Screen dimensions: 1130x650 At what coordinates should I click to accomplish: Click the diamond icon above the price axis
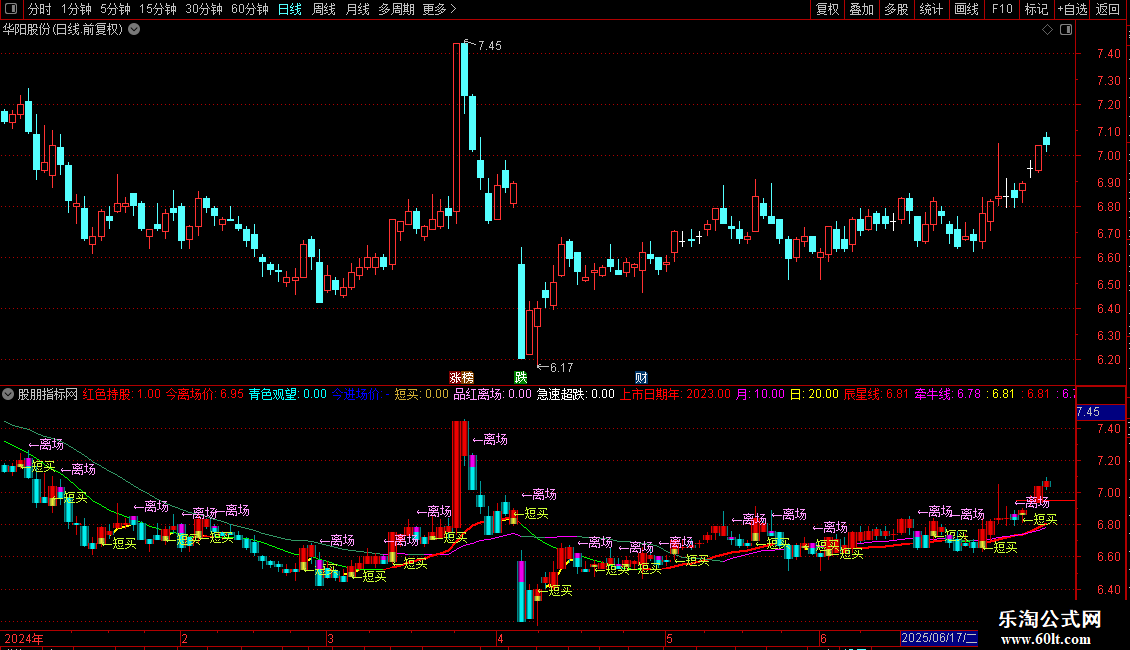coord(1047,30)
